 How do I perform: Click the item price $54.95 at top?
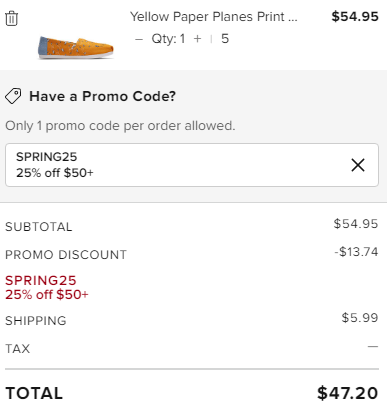click(x=355, y=17)
